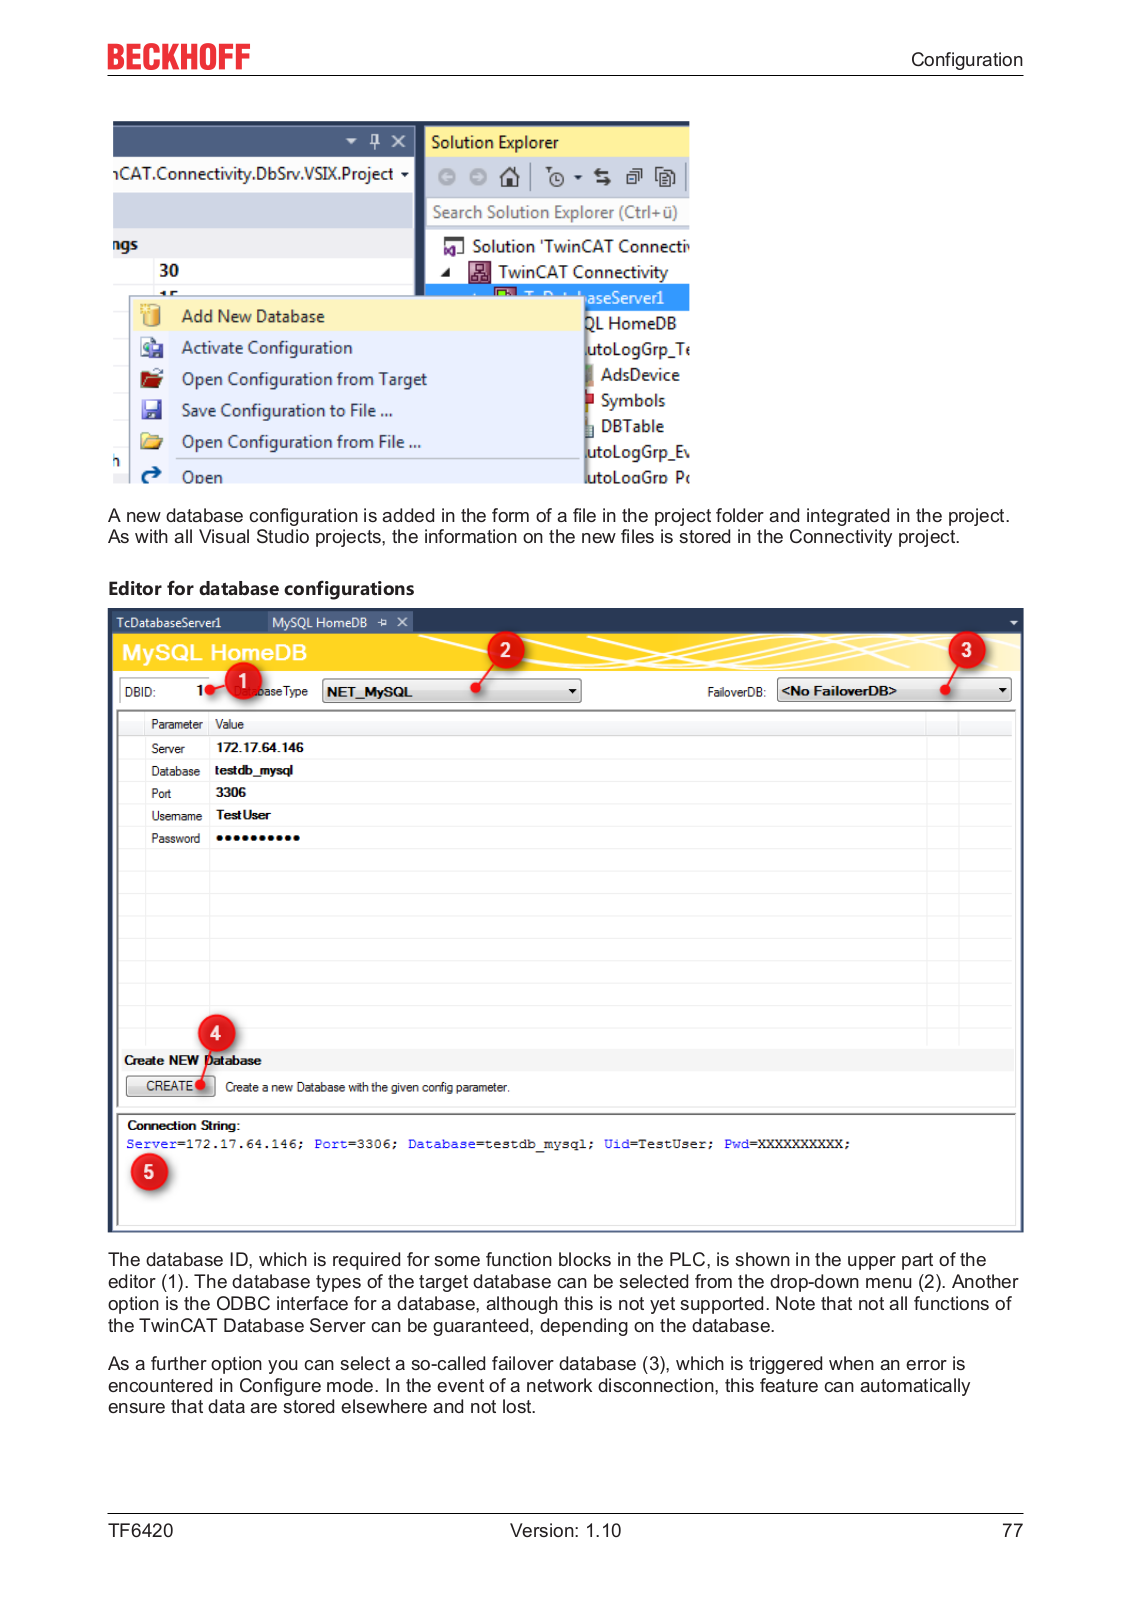Click the Server value 172.17.64.146
This screenshot has height=1600, width=1132.
[260, 747]
